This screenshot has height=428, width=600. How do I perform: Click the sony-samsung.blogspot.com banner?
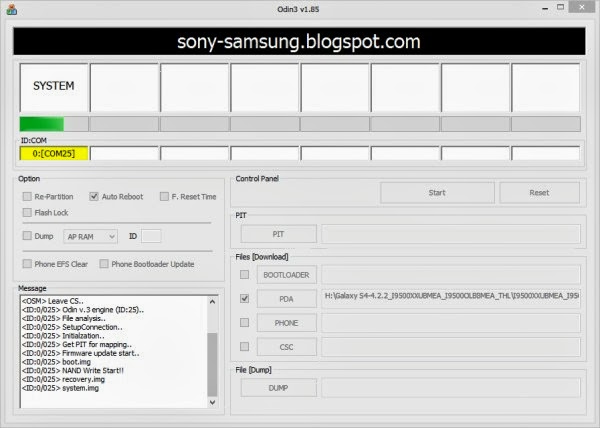(x=299, y=41)
